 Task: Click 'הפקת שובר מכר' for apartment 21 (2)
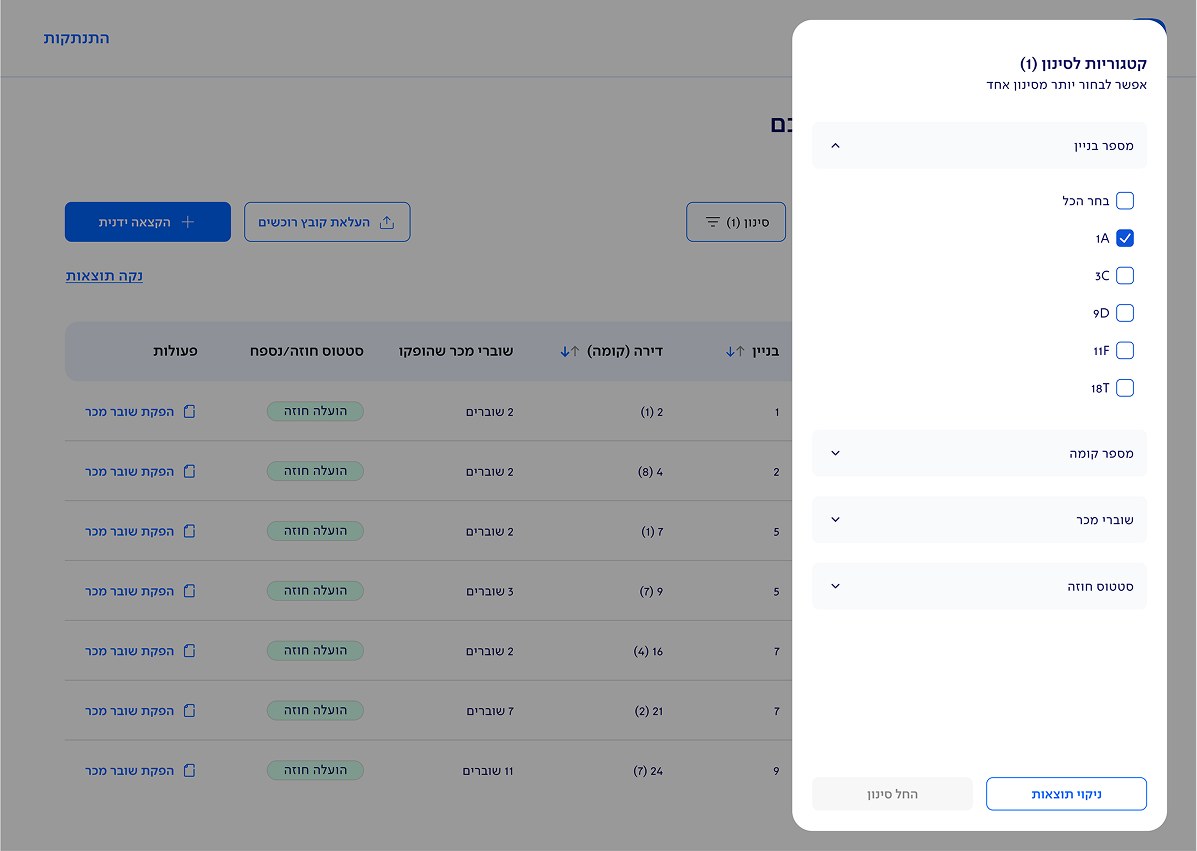(x=140, y=711)
